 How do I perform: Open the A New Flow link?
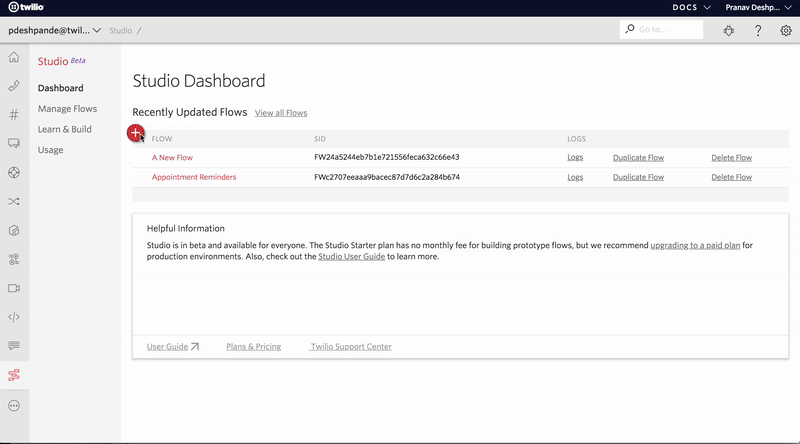tap(172, 157)
